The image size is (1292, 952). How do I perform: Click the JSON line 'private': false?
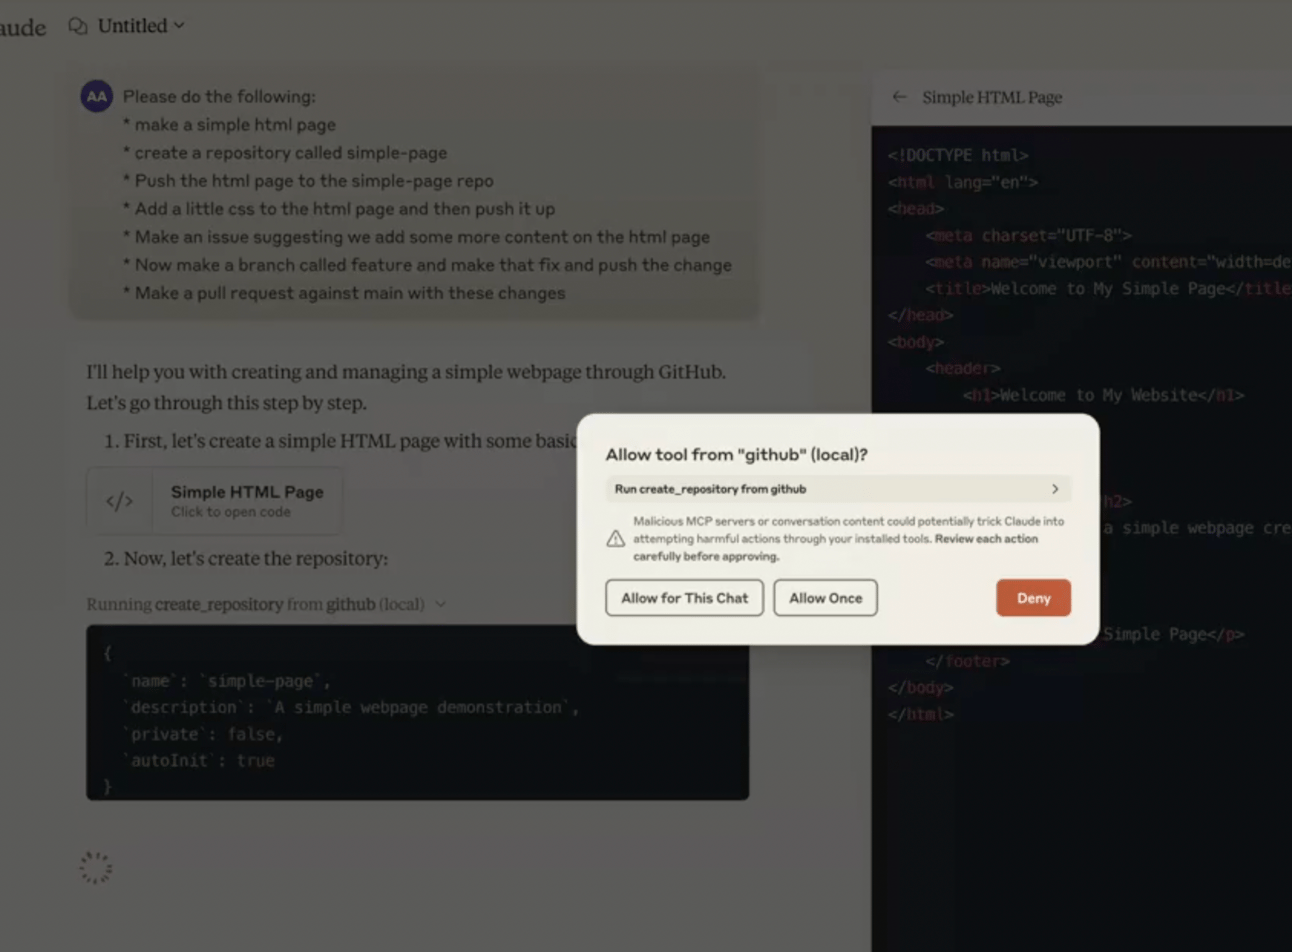click(203, 734)
